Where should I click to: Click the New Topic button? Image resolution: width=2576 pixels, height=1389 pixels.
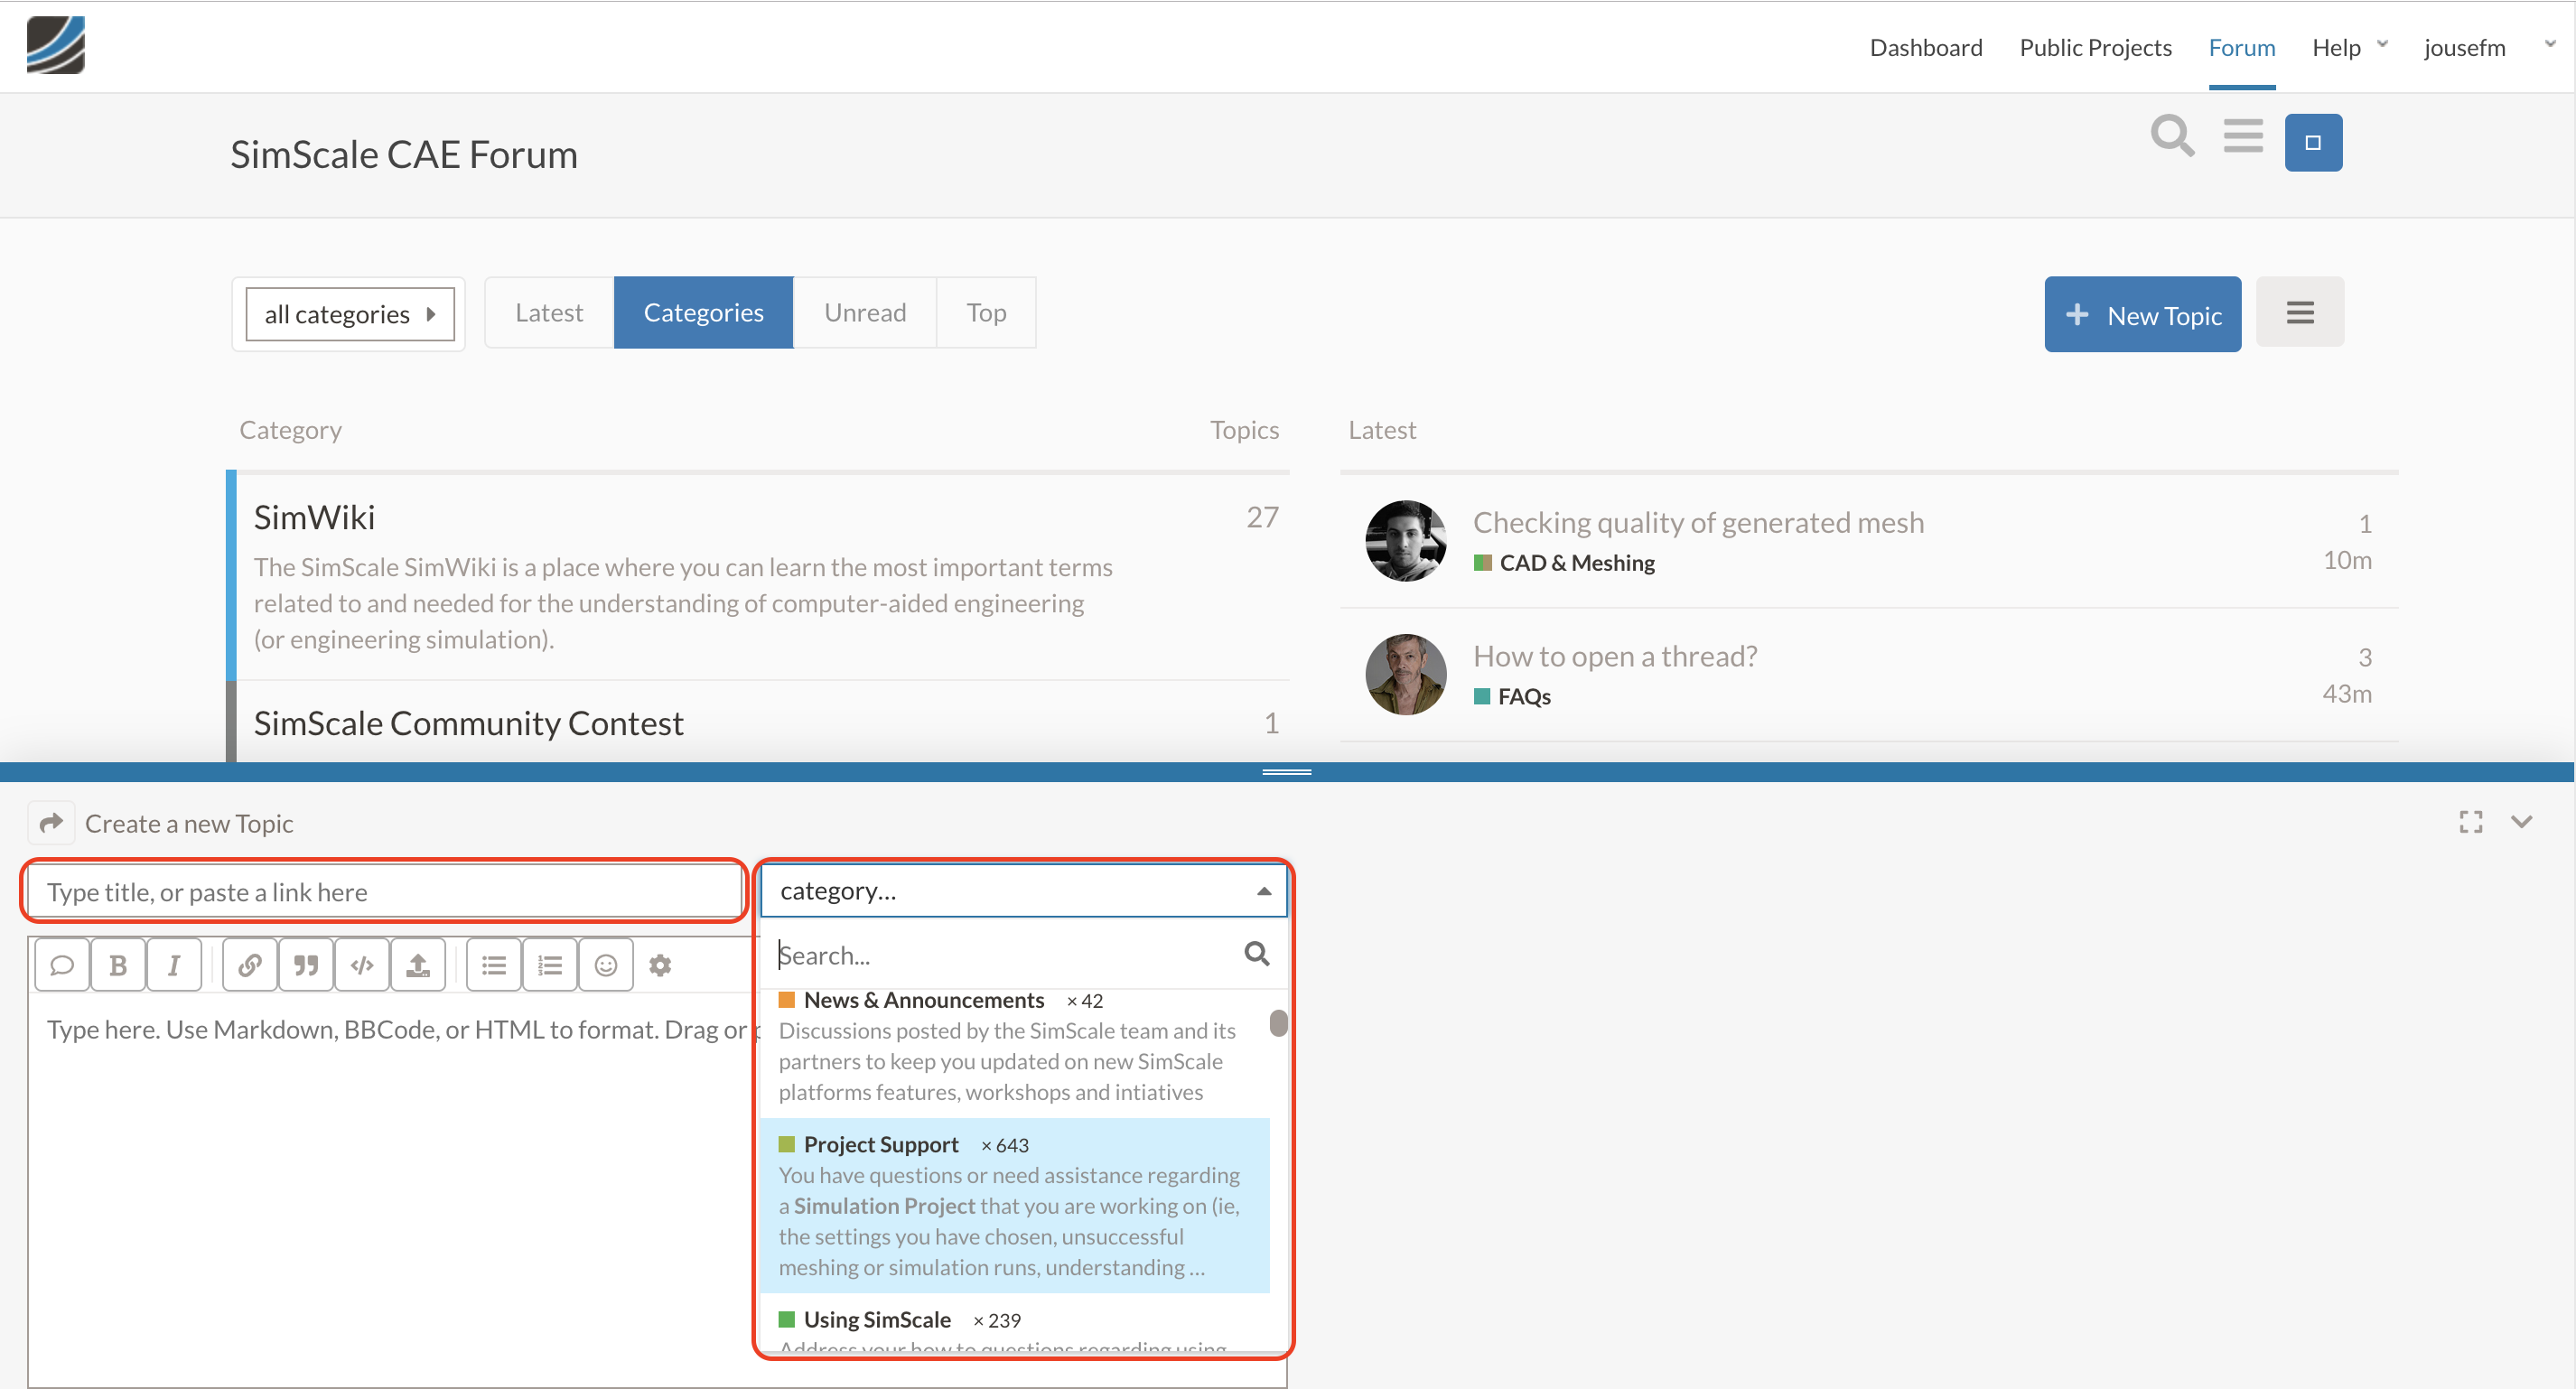coord(2142,315)
